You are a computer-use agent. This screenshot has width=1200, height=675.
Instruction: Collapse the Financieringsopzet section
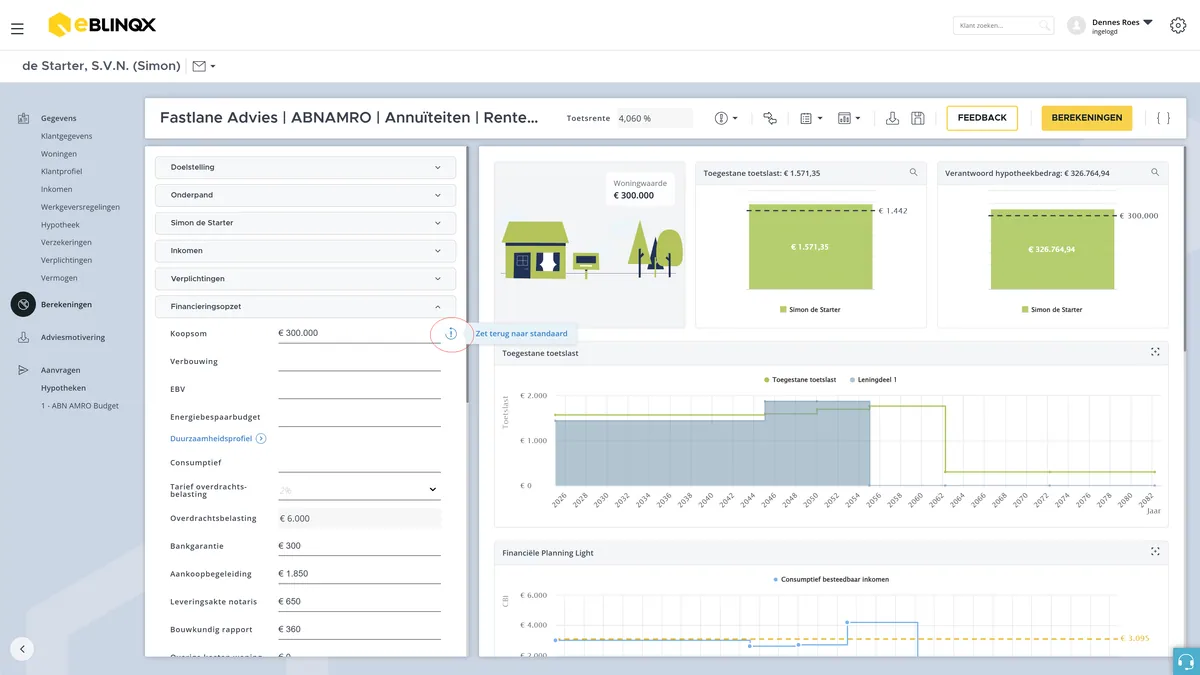(x=306, y=307)
